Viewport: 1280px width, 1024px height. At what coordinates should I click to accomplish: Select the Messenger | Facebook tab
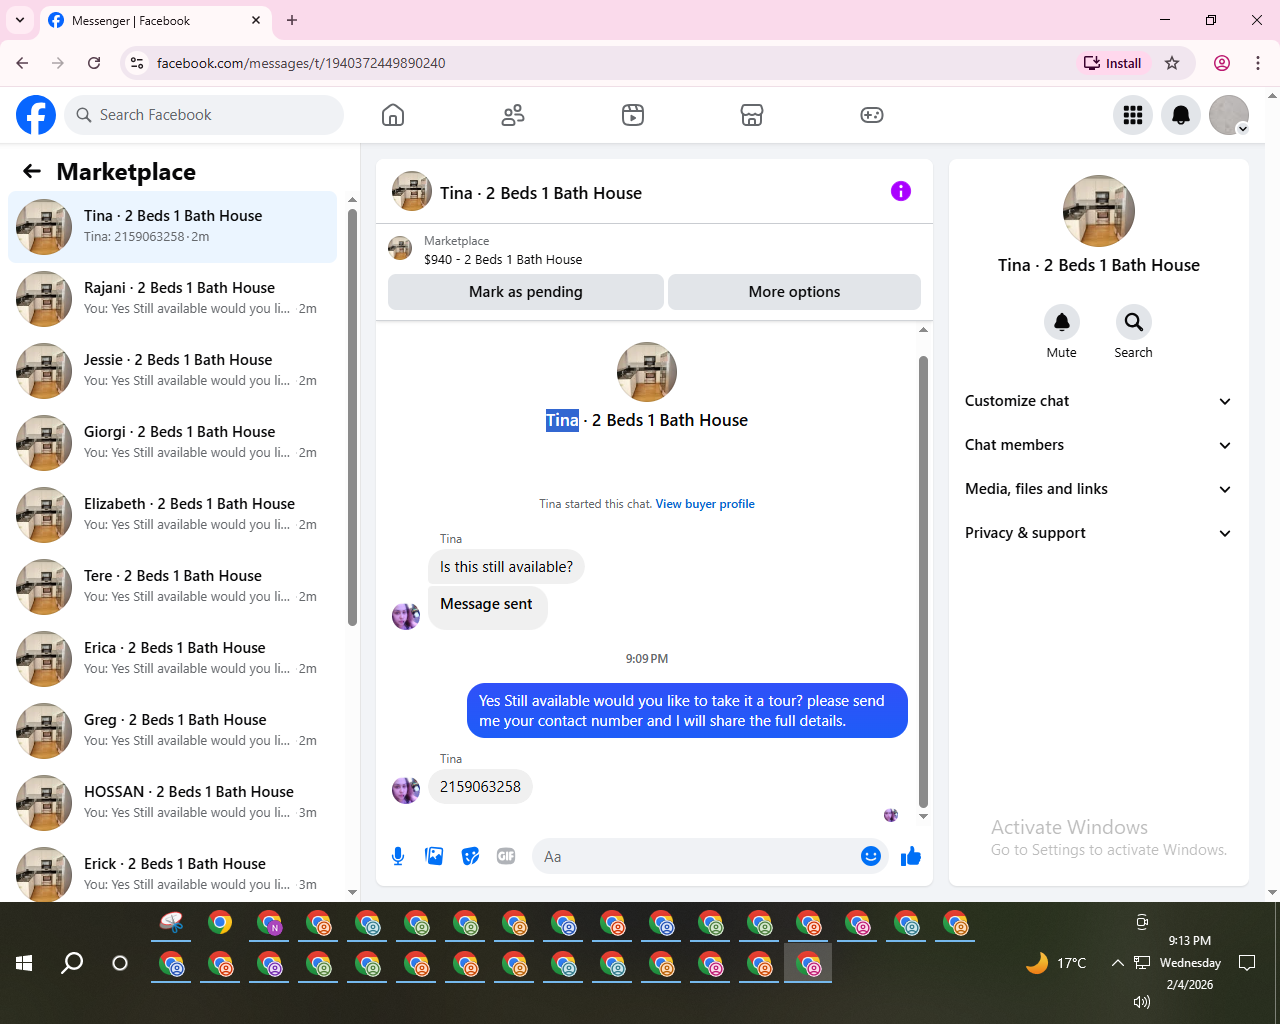pyautogui.click(x=155, y=21)
